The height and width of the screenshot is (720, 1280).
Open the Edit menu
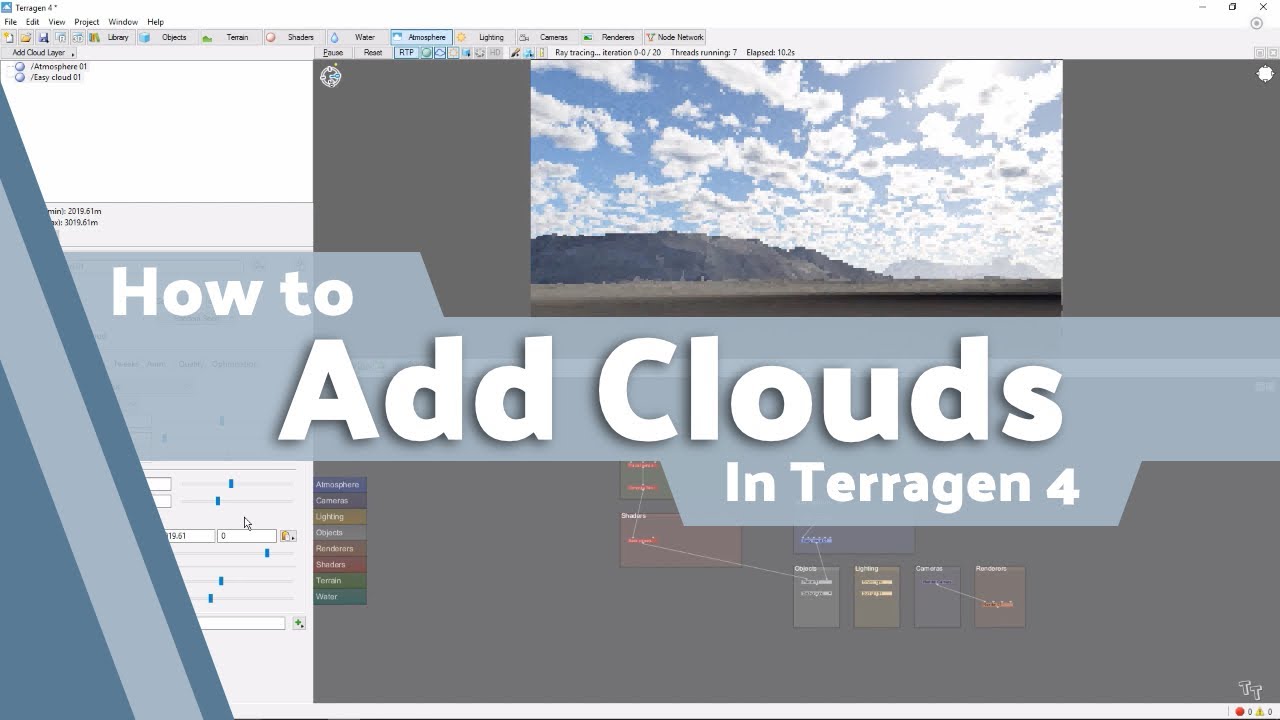tap(33, 22)
